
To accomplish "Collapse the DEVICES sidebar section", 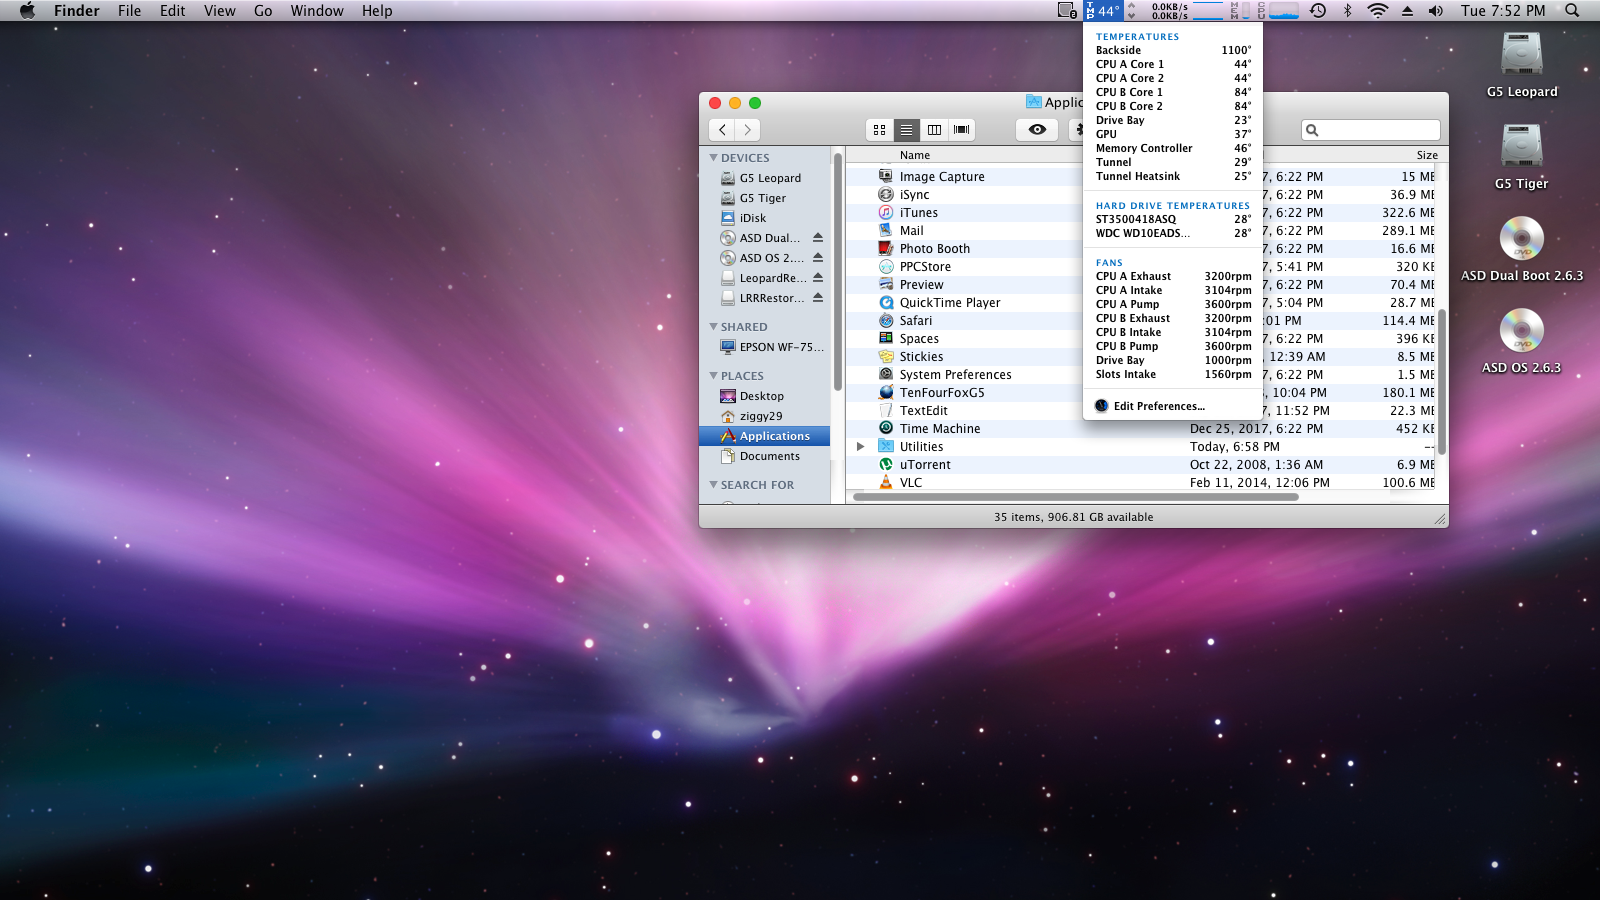I will click(x=713, y=158).
